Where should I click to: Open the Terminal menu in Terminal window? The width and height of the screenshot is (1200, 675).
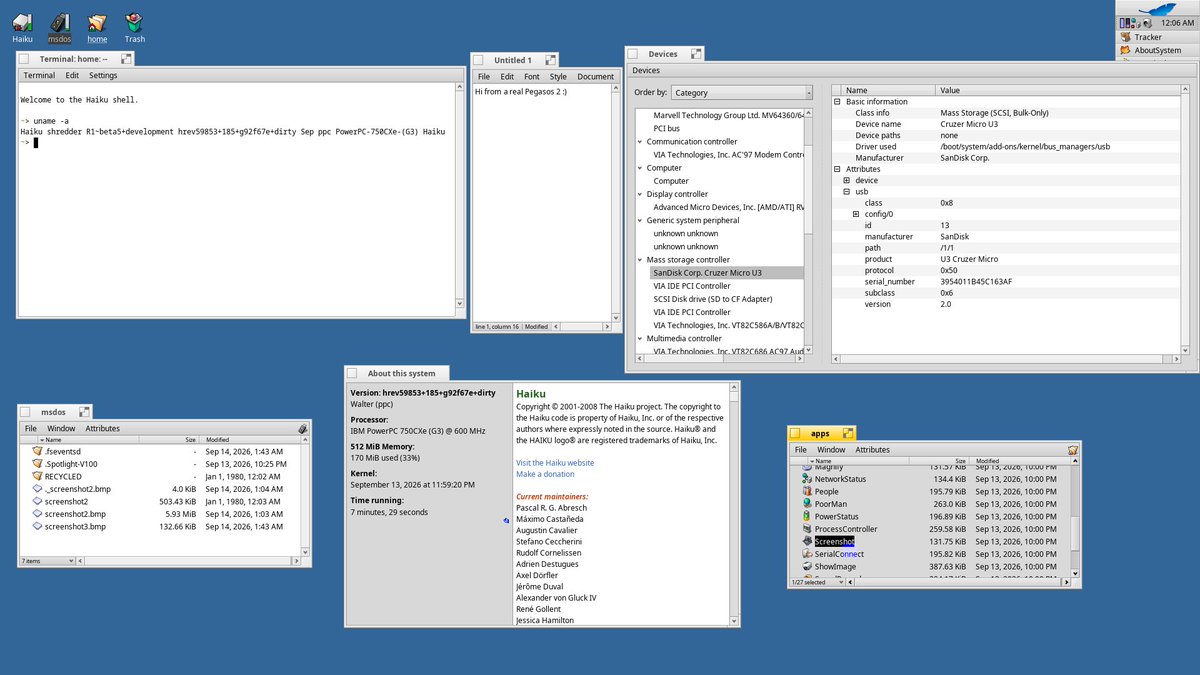tap(39, 75)
